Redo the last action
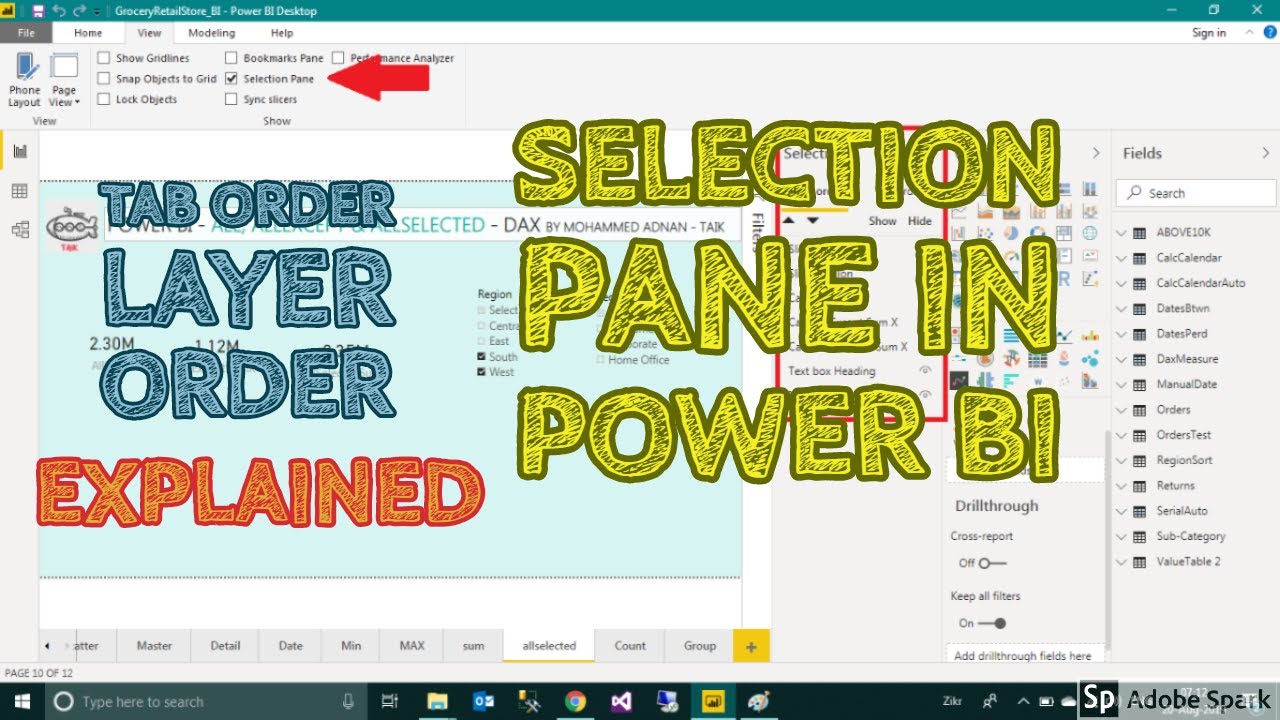Viewport: 1280px width, 720px height. point(79,11)
